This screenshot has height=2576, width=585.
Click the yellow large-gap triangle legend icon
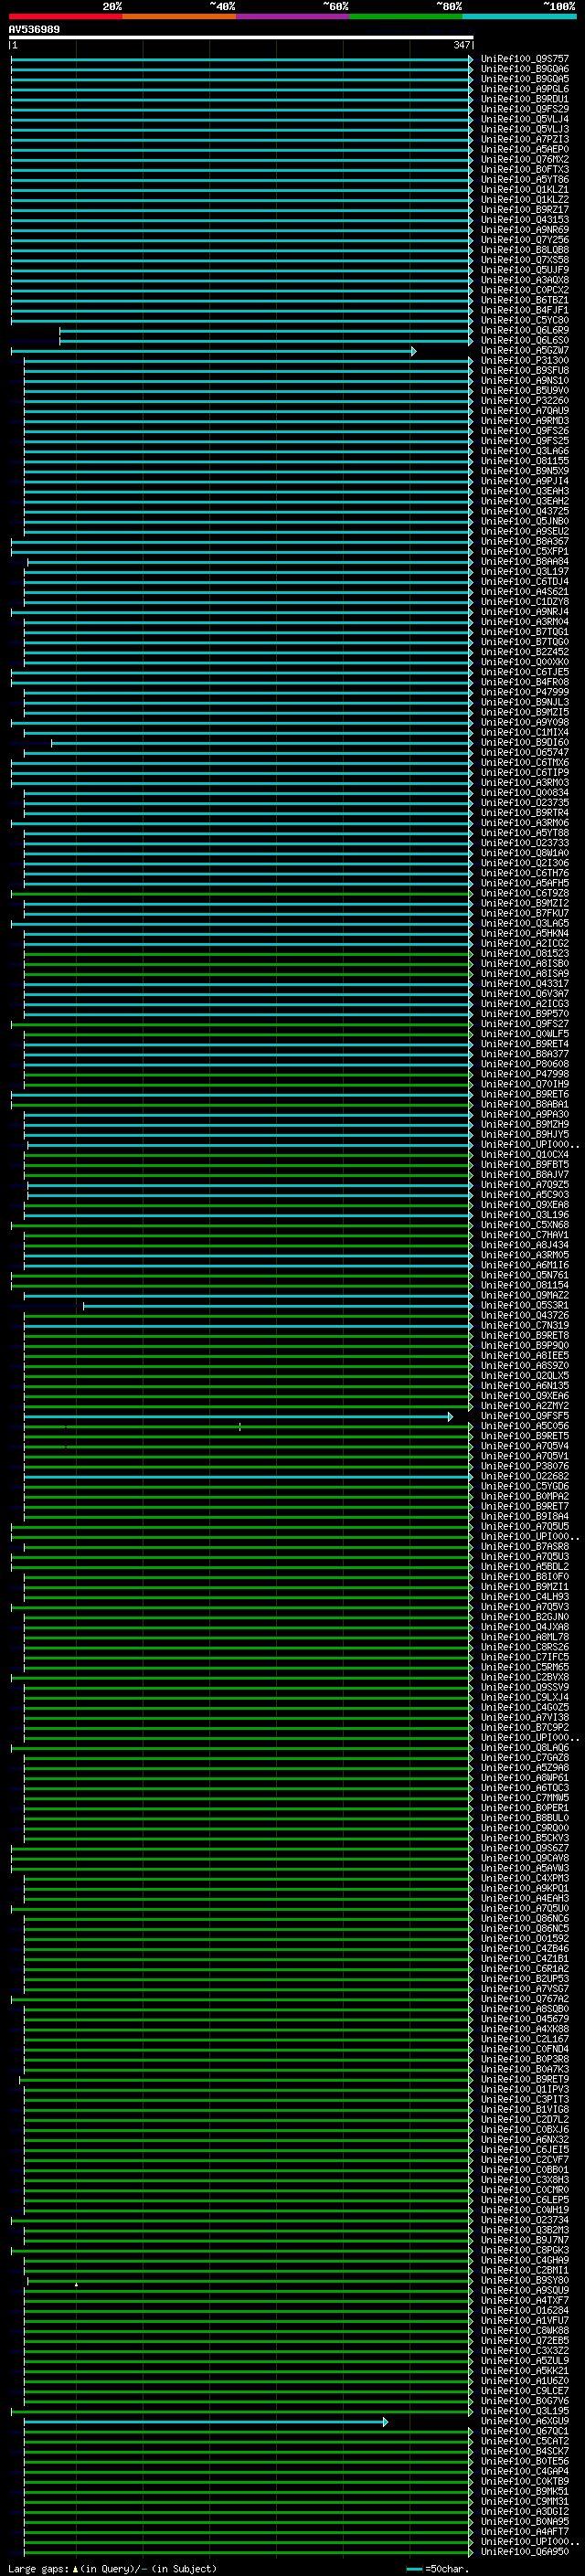(x=75, y=2569)
